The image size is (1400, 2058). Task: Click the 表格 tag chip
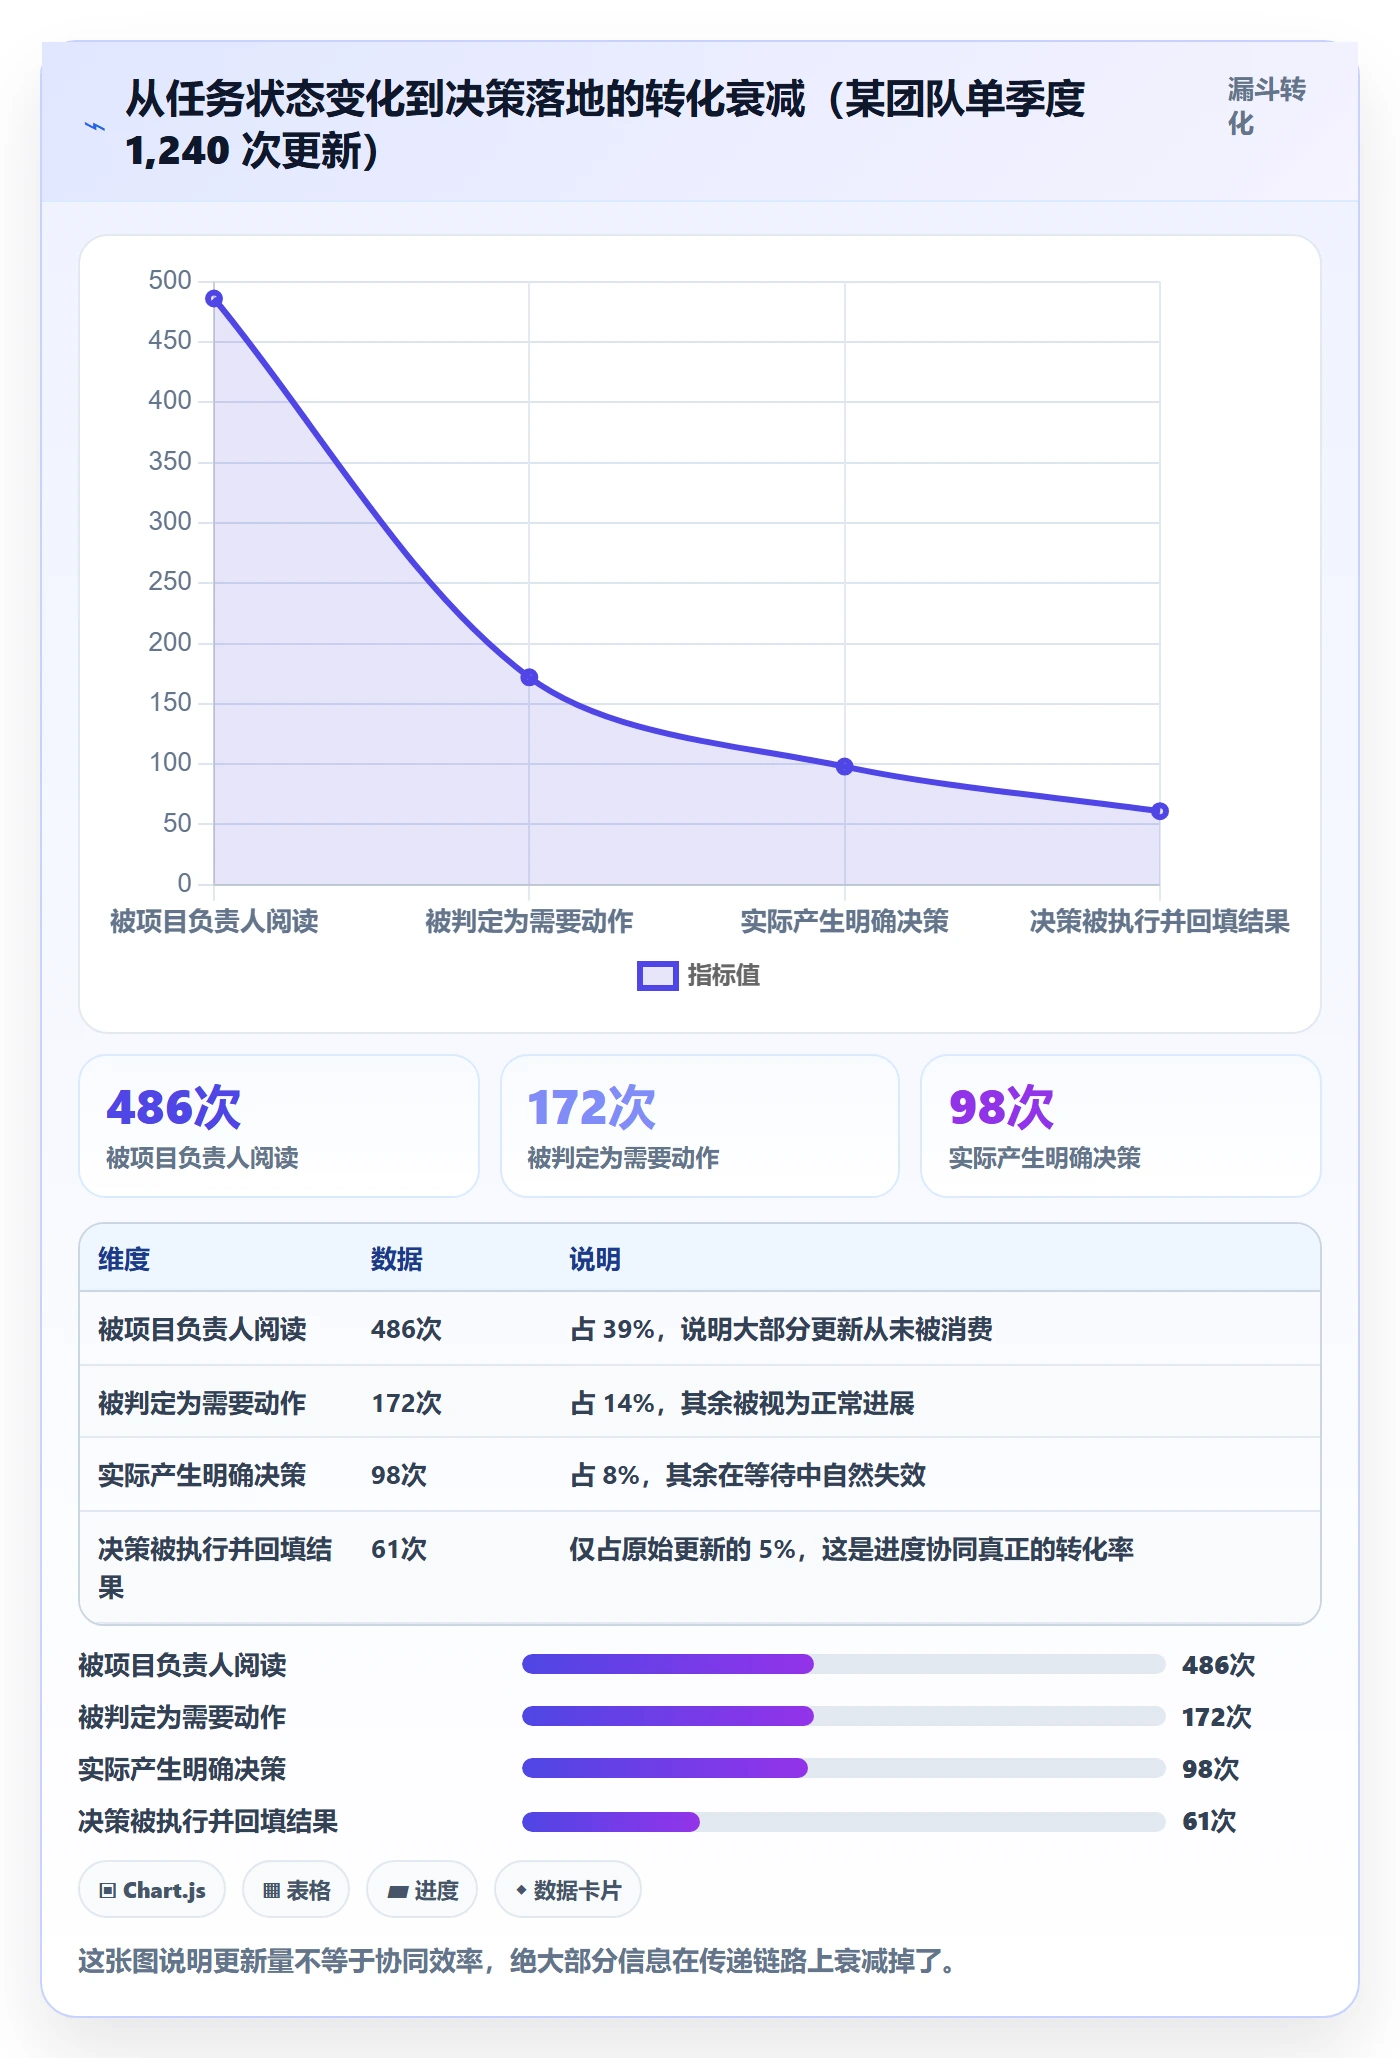click(296, 1890)
